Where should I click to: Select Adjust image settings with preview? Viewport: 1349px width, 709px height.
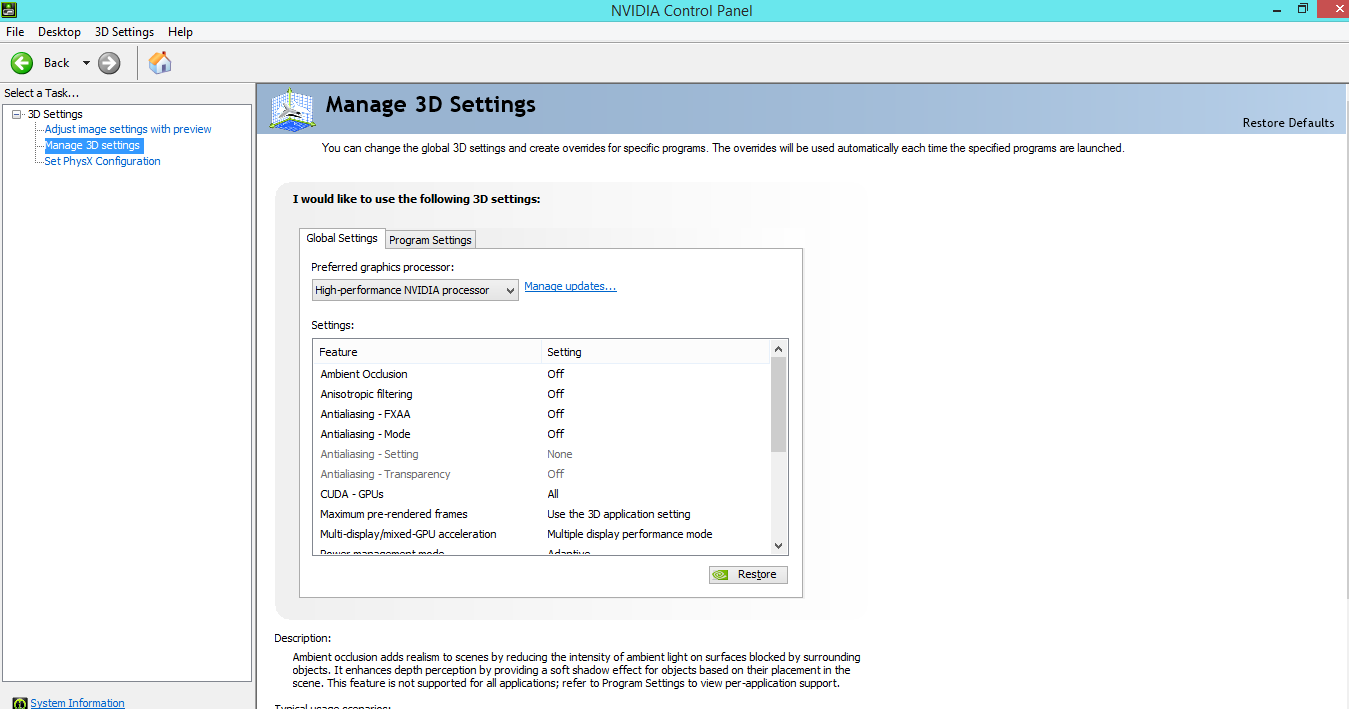click(128, 129)
